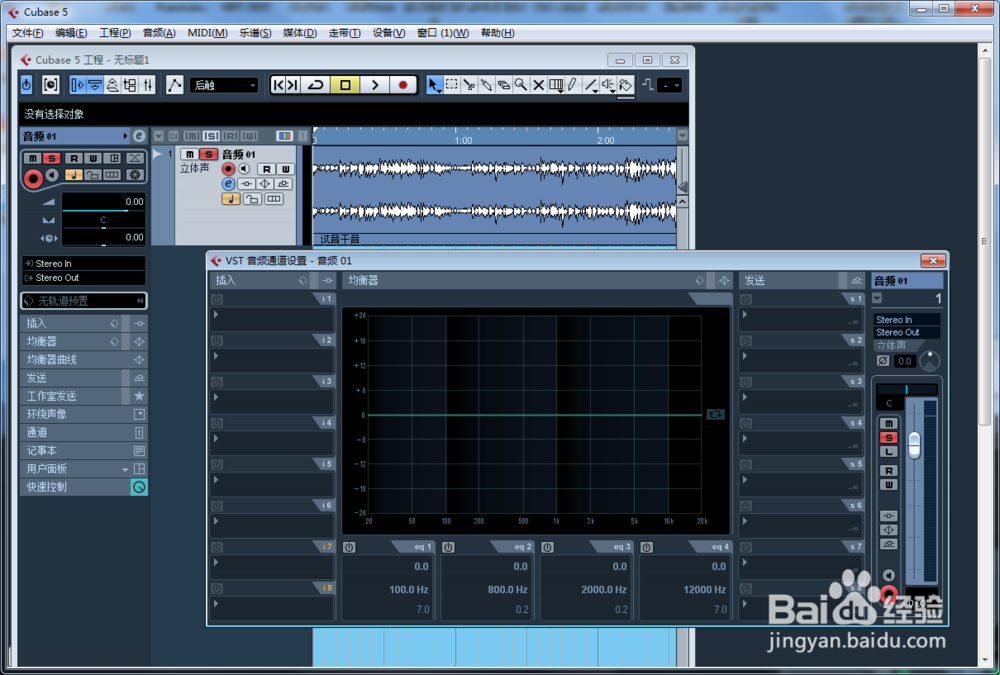The image size is (1000, 675).
Task: Open the 工程 menu
Action: point(115,33)
